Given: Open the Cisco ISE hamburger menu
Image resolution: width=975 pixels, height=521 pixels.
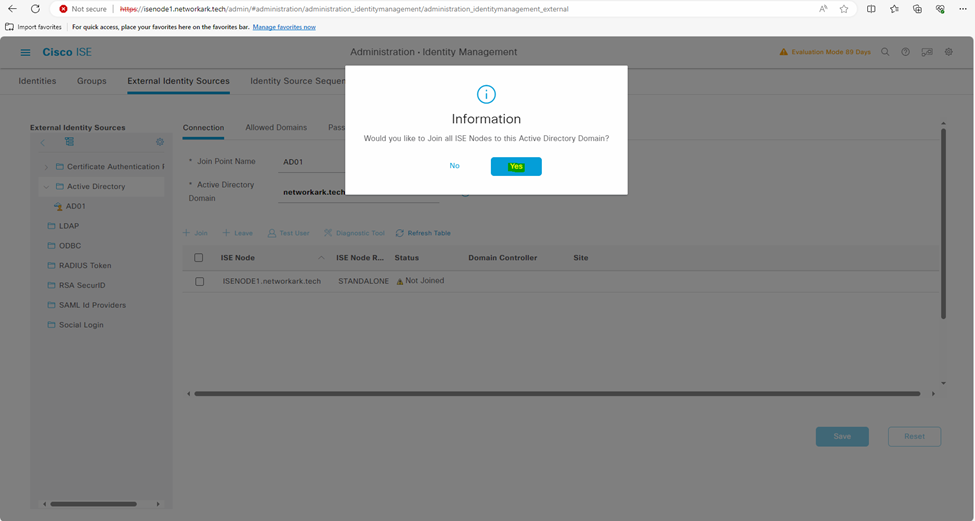Looking at the screenshot, I should (26, 52).
